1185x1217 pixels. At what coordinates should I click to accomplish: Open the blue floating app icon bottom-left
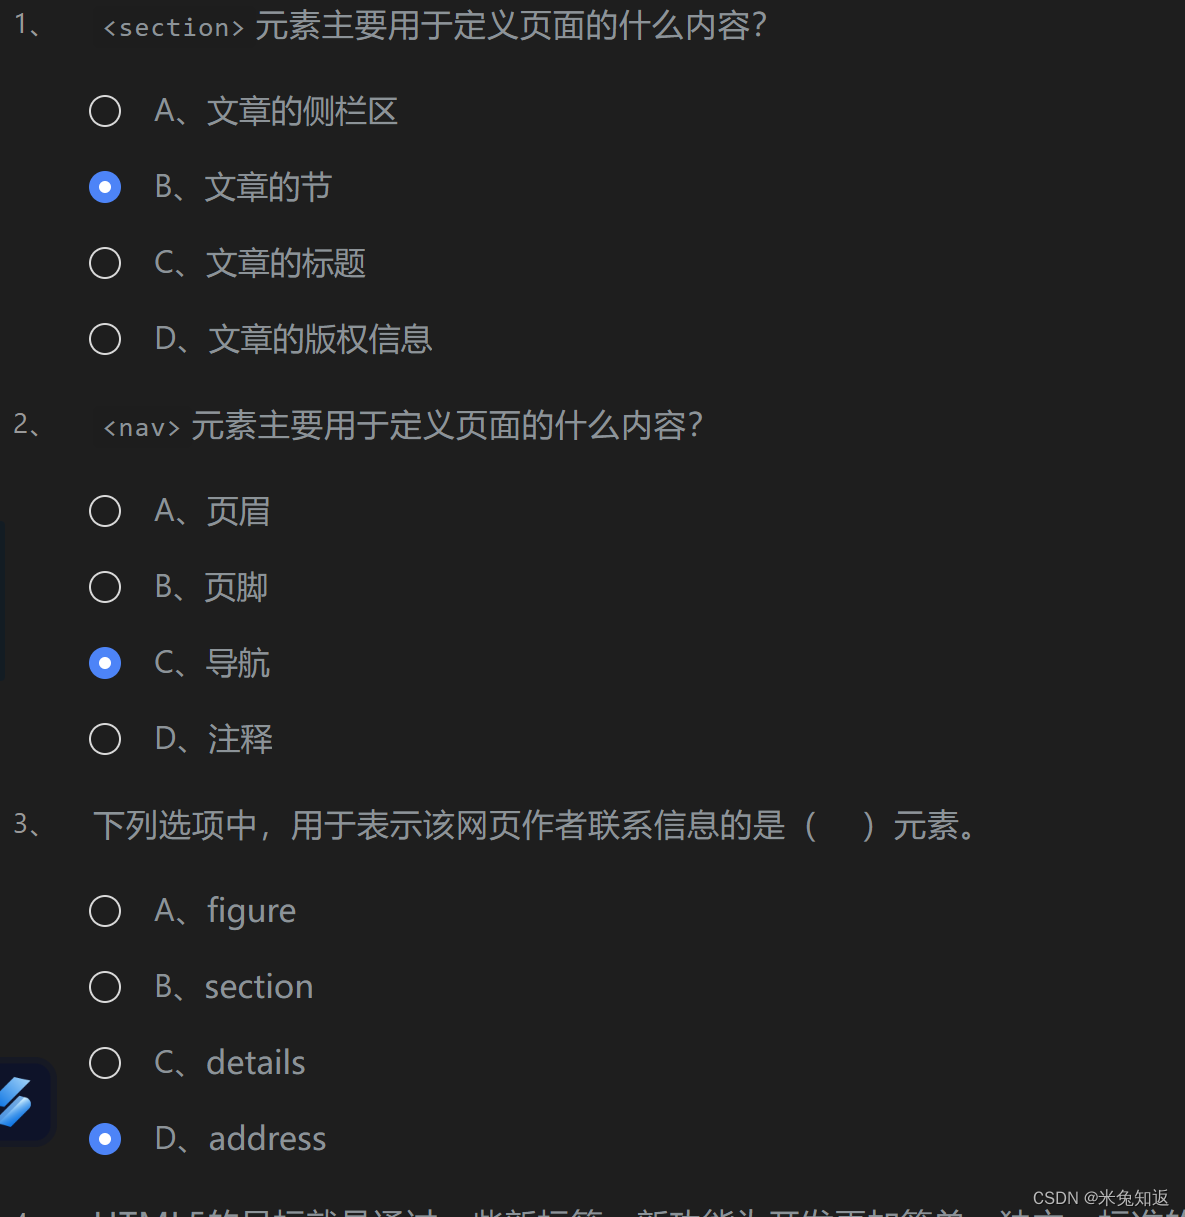point(22,1100)
